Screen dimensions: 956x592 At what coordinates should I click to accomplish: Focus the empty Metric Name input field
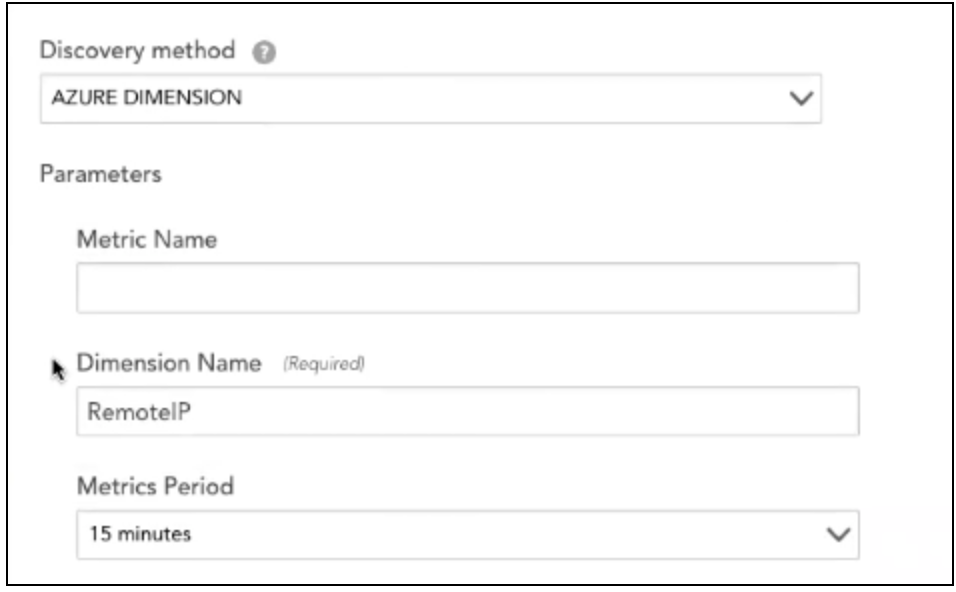pyautogui.click(x=468, y=288)
